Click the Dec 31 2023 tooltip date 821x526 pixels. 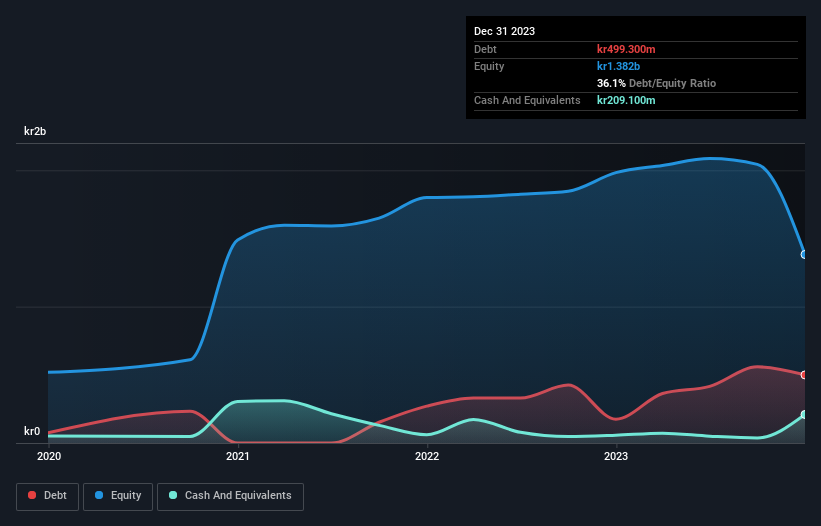(x=504, y=31)
